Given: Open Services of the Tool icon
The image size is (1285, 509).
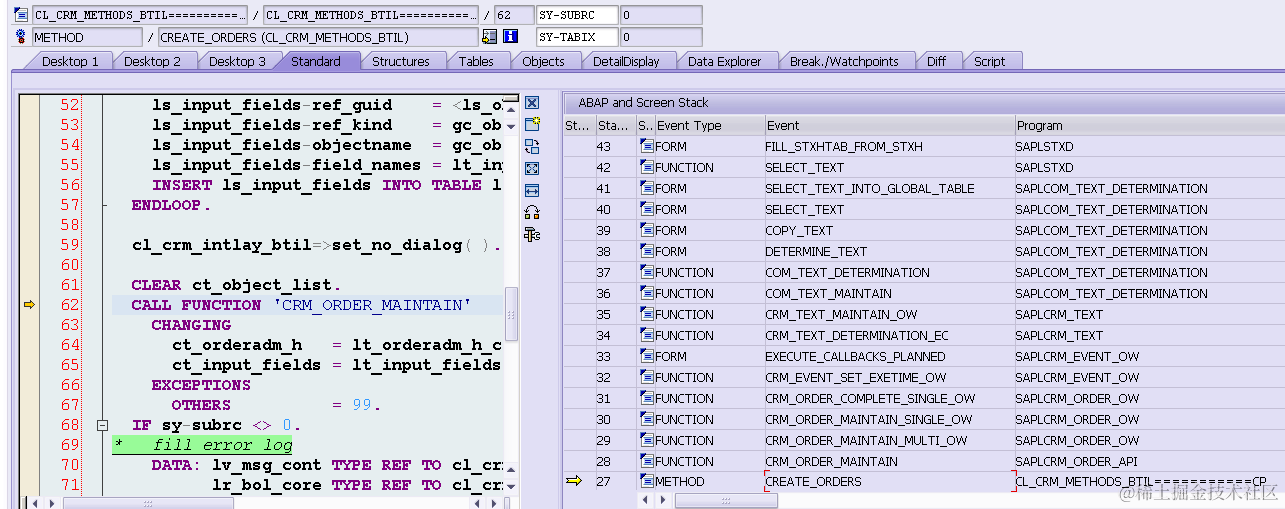Looking at the screenshot, I should pos(532,212).
